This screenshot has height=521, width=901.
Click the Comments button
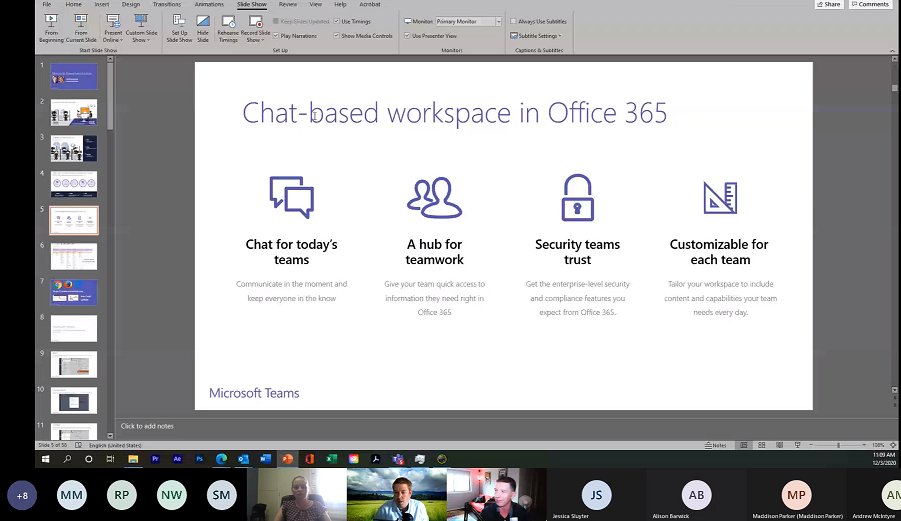tap(870, 4)
